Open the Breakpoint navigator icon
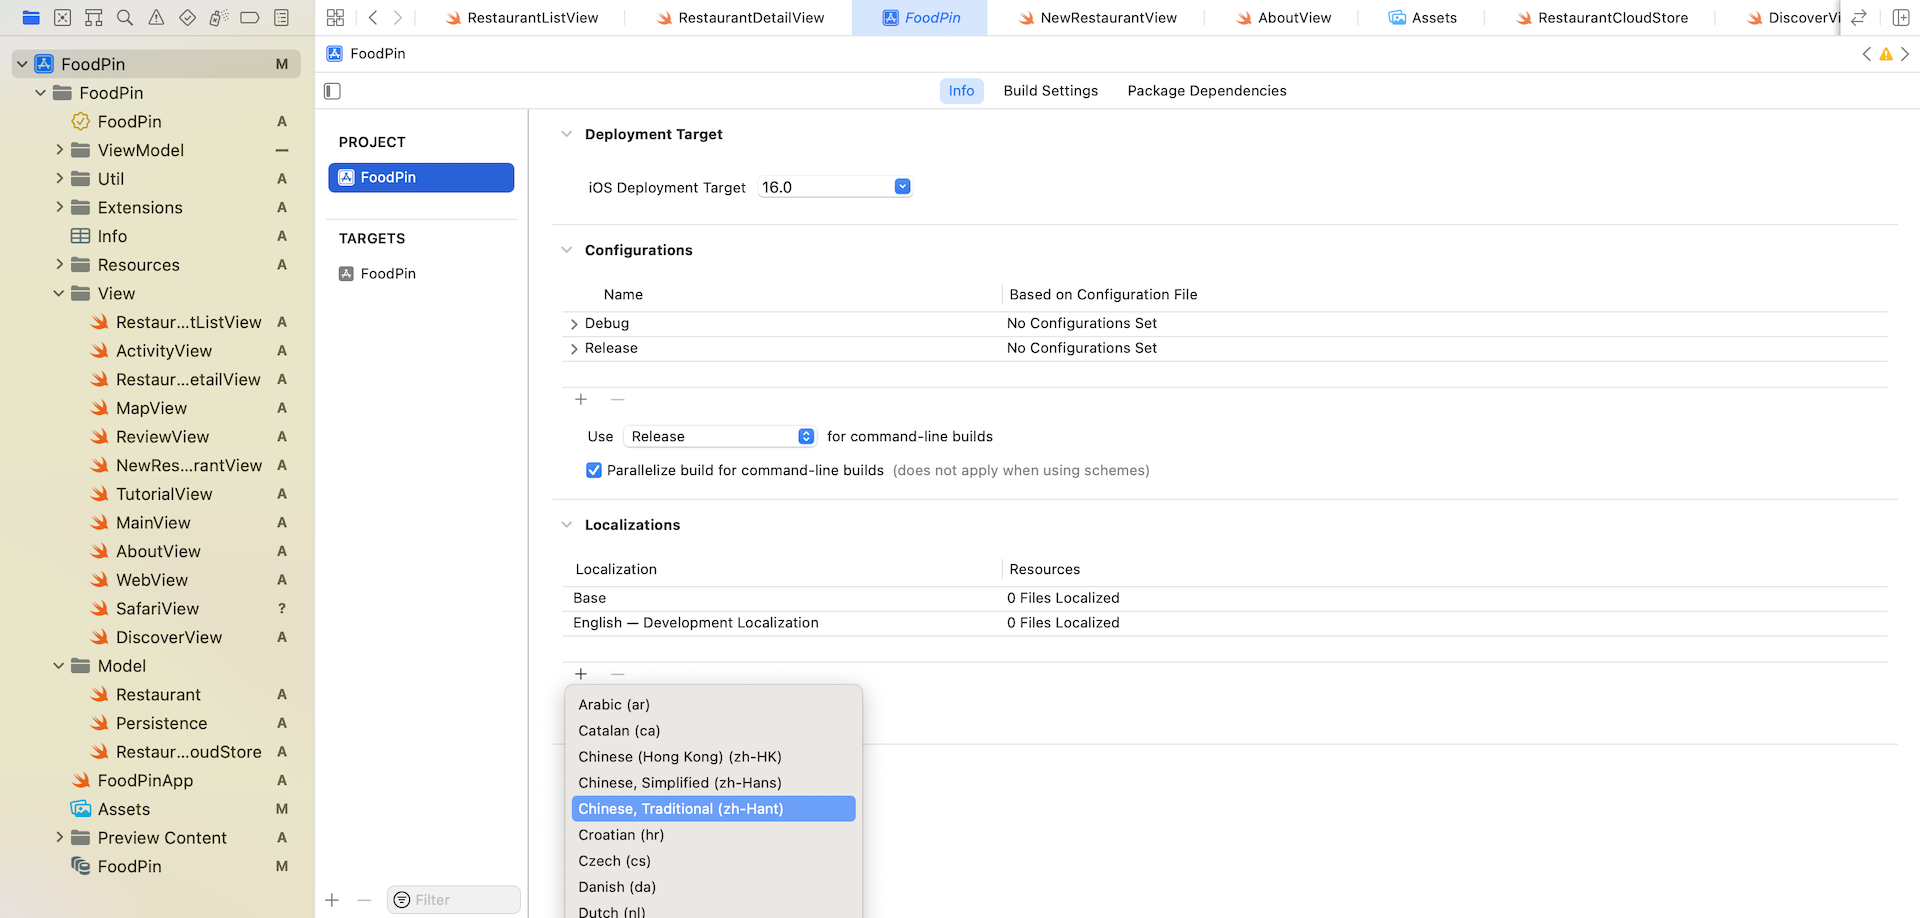 point(250,17)
